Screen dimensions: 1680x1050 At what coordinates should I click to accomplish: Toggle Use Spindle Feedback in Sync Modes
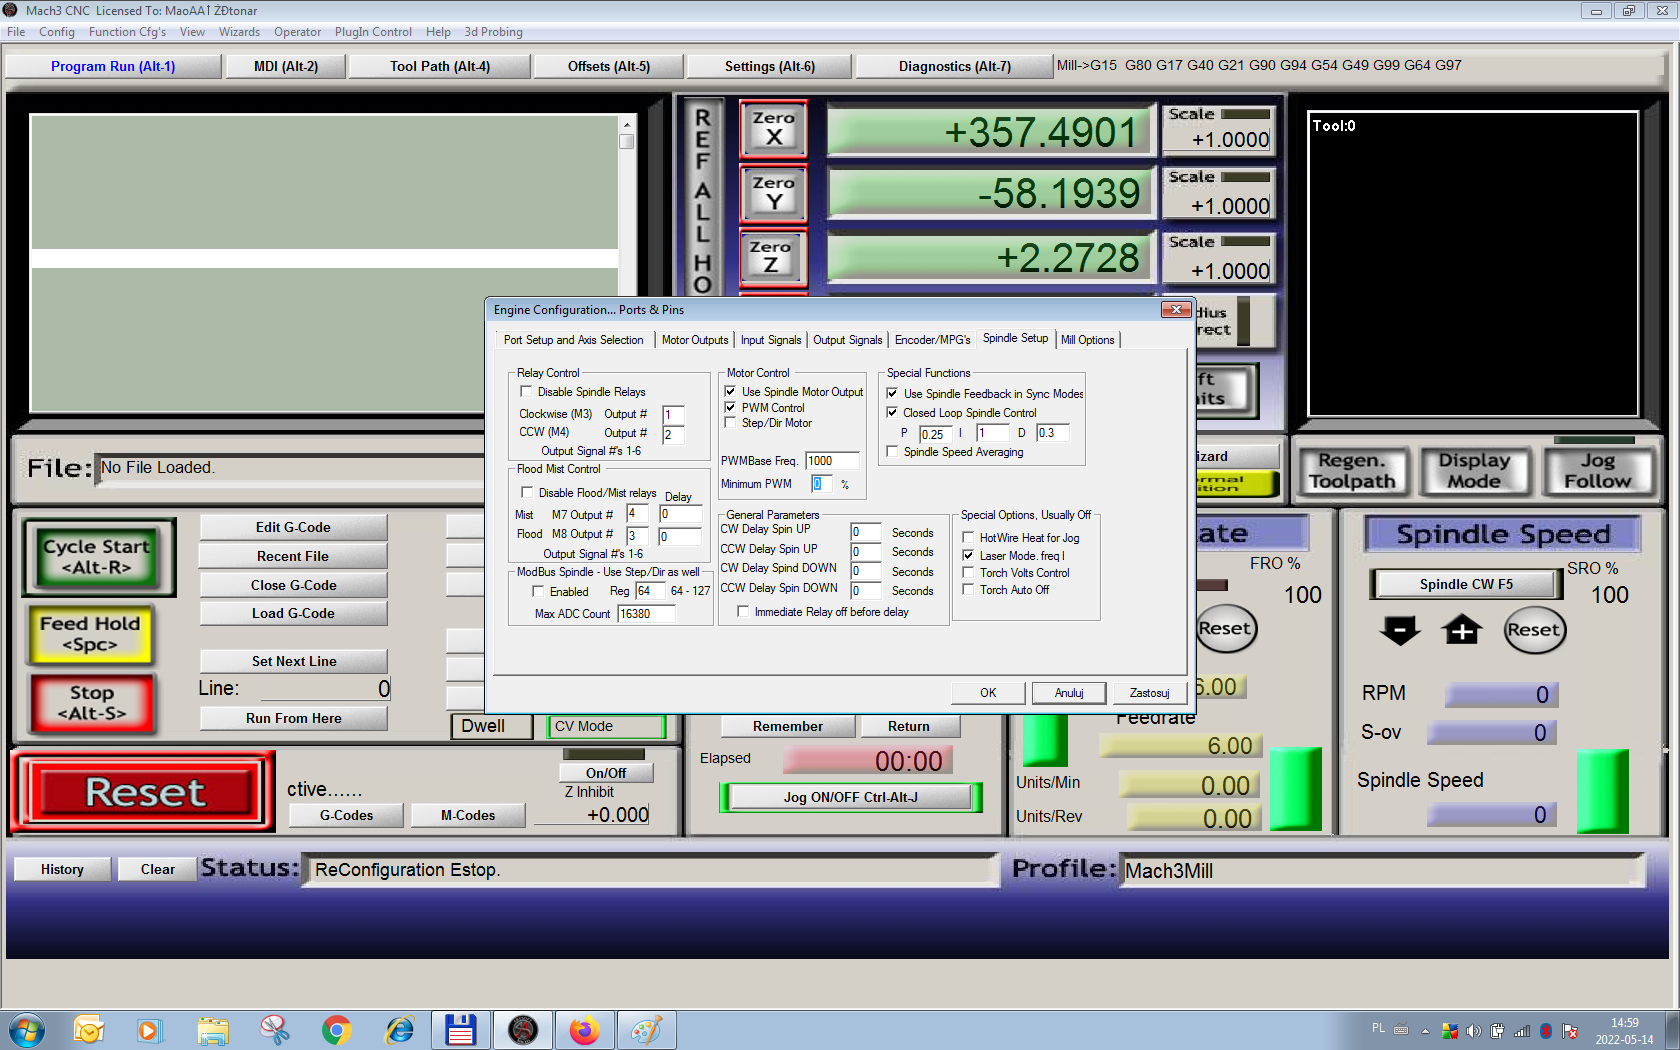pyautogui.click(x=892, y=393)
